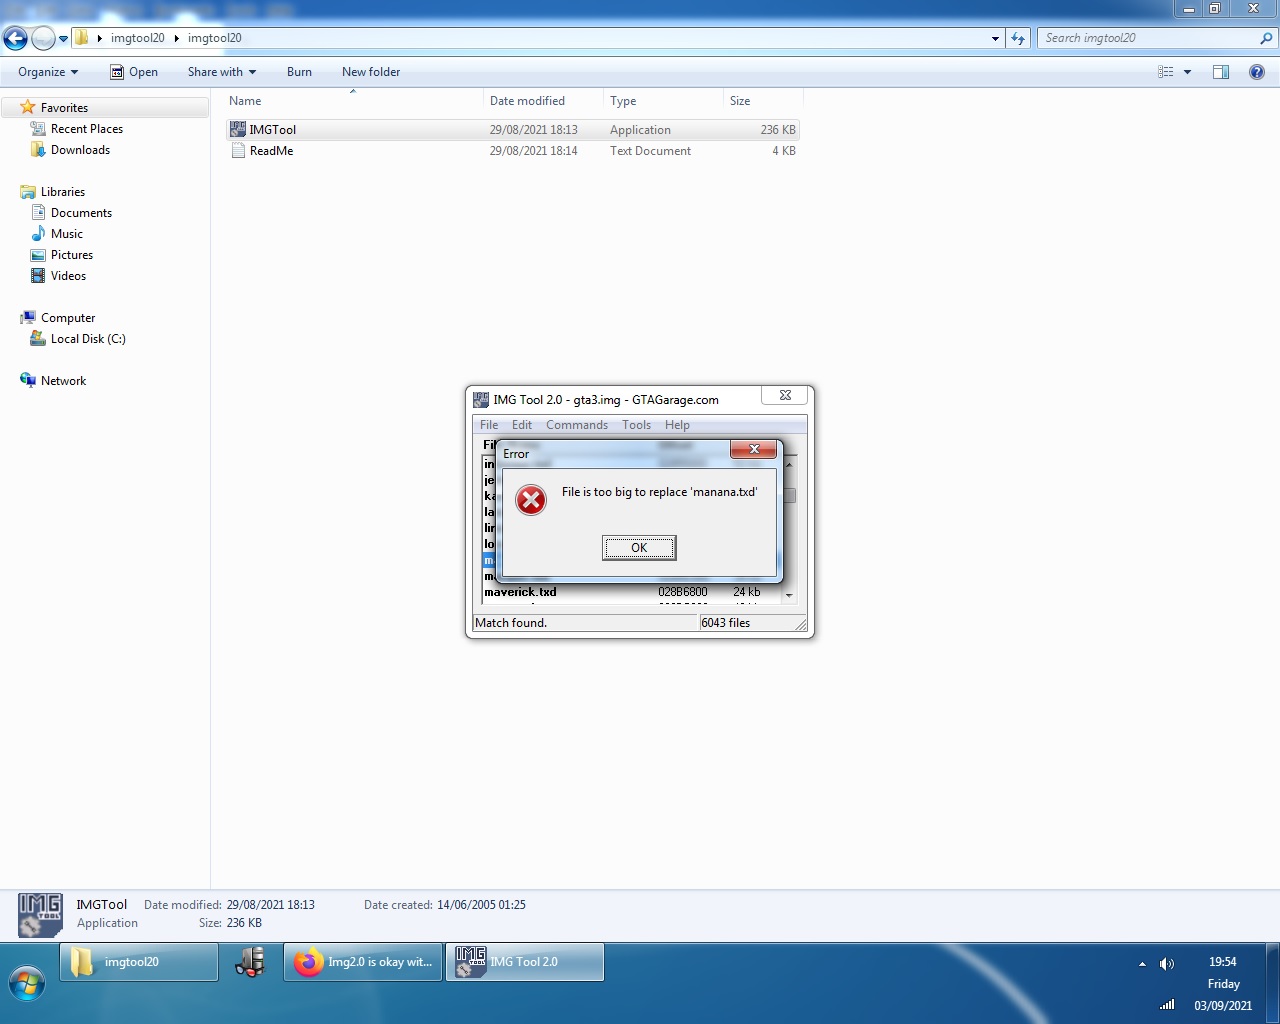Go back in Explorer window

tap(15, 38)
